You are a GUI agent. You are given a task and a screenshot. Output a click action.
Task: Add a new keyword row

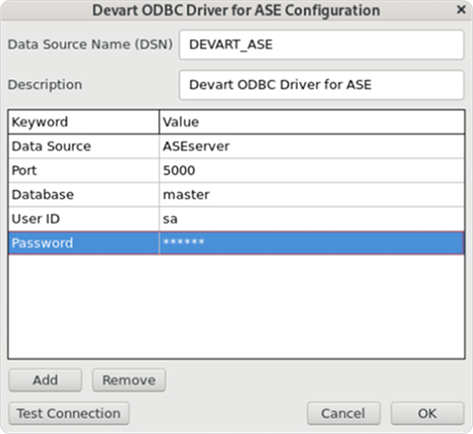[x=45, y=380]
